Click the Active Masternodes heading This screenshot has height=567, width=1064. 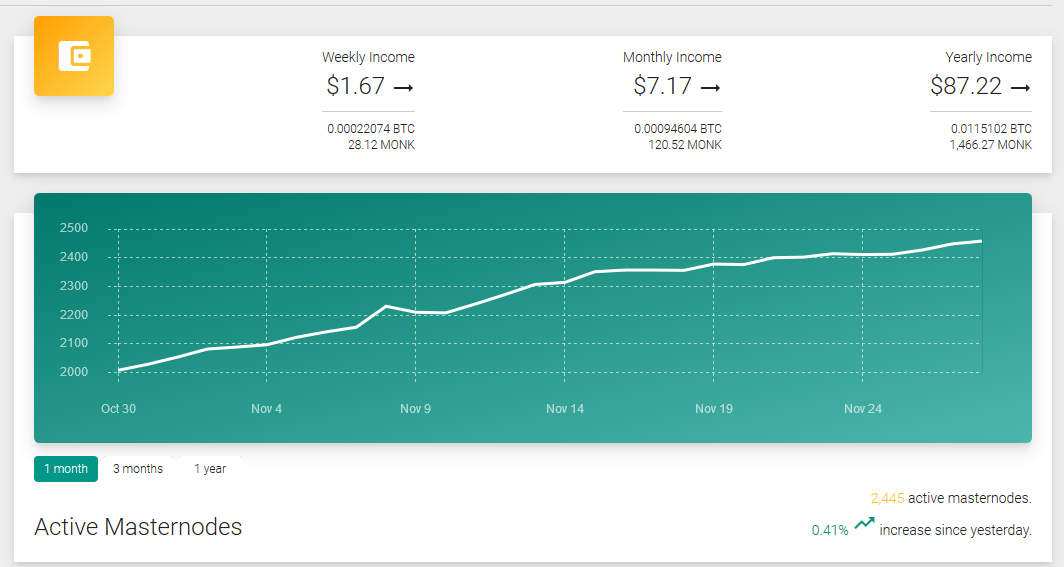coord(138,527)
